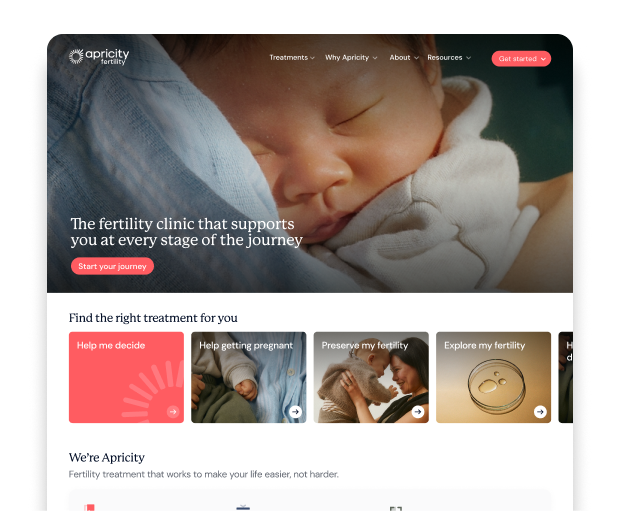Click the Start your journey button
Screen dimensions: 620x511
point(112,266)
